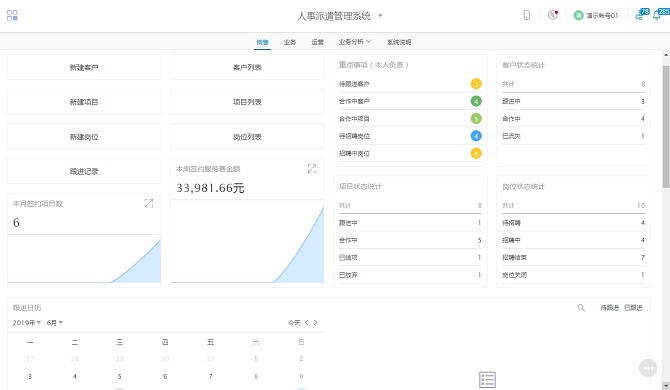Click the 岗位关闭 row in 岗位状态统计
The width and height of the screenshot is (670, 390).
pos(573,275)
